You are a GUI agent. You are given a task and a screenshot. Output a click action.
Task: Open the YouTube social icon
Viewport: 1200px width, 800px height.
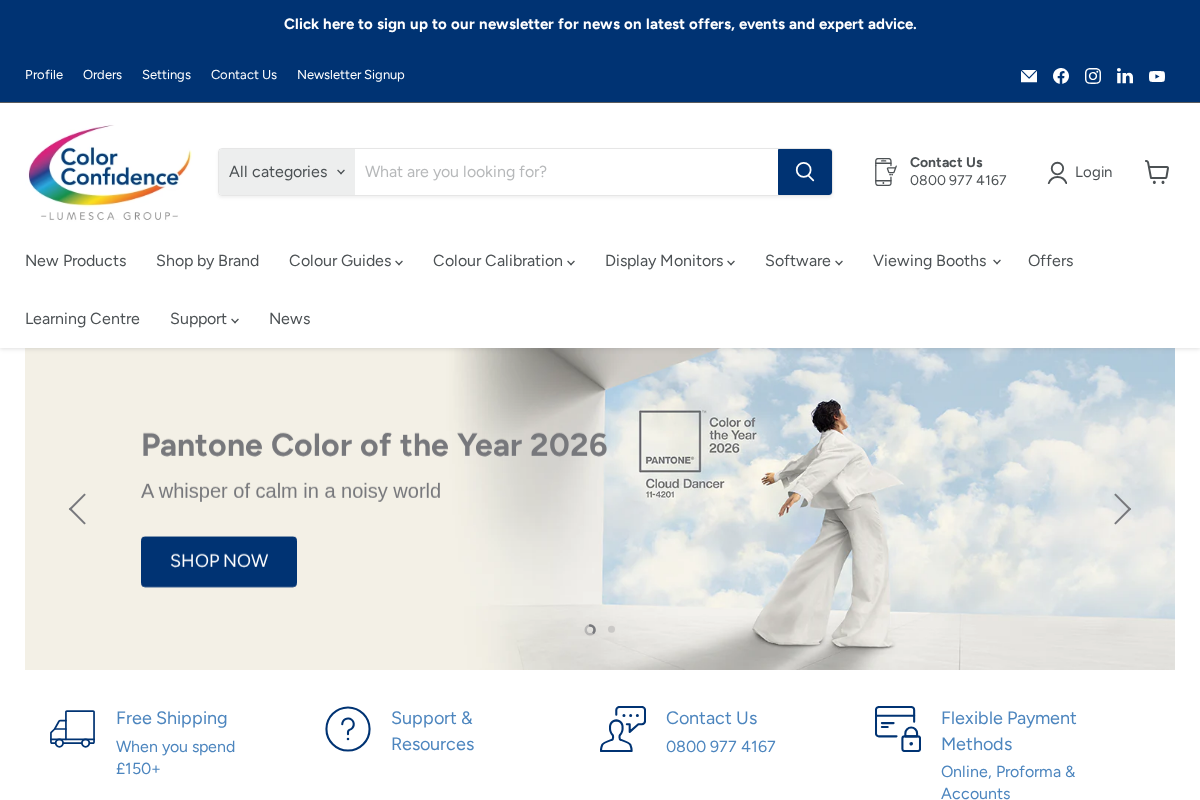1156,75
